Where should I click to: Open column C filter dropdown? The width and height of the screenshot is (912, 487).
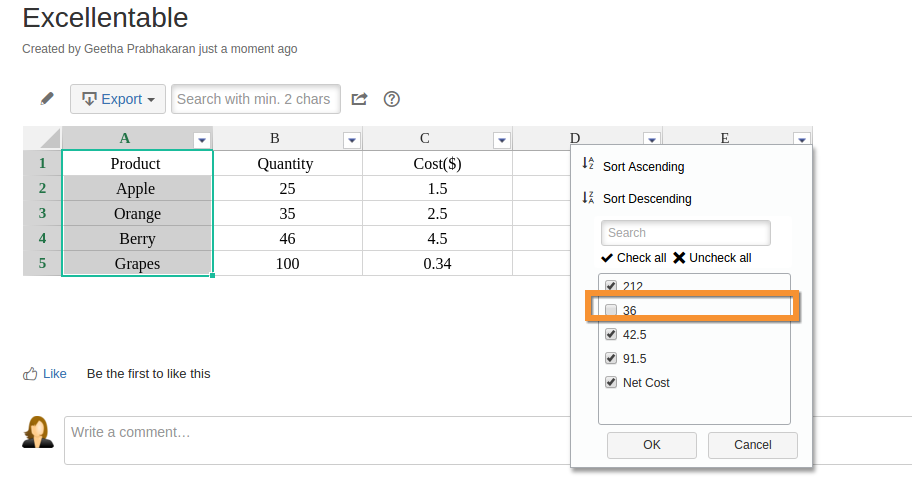click(x=502, y=140)
